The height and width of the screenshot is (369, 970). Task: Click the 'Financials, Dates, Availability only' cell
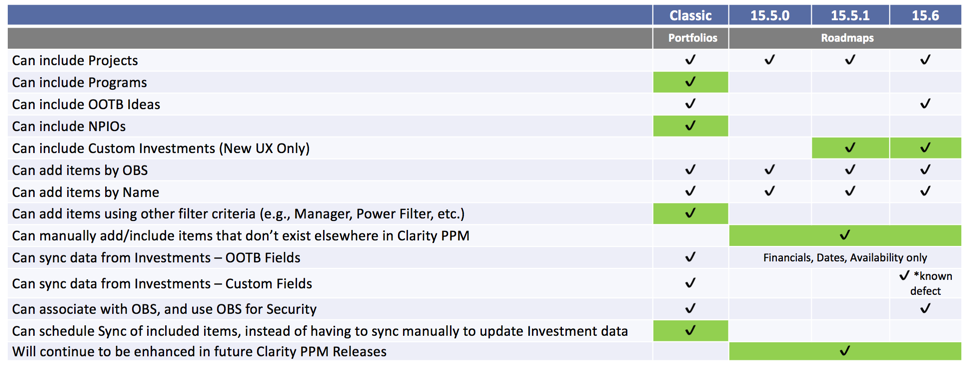845,257
